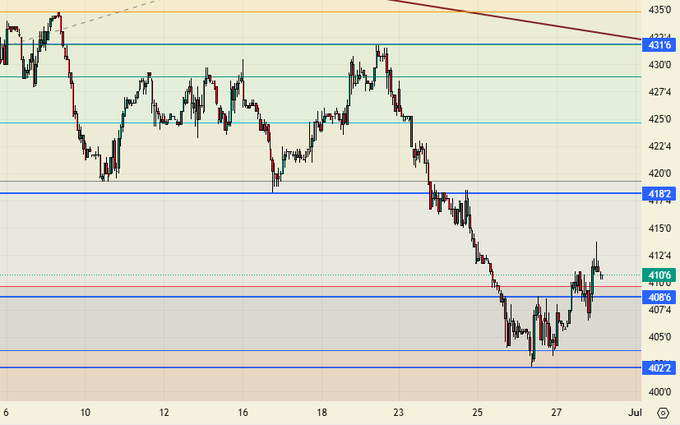The width and height of the screenshot is (680, 425).
Task: Click the 402'2 price level tag
Action: pyautogui.click(x=660, y=368)
